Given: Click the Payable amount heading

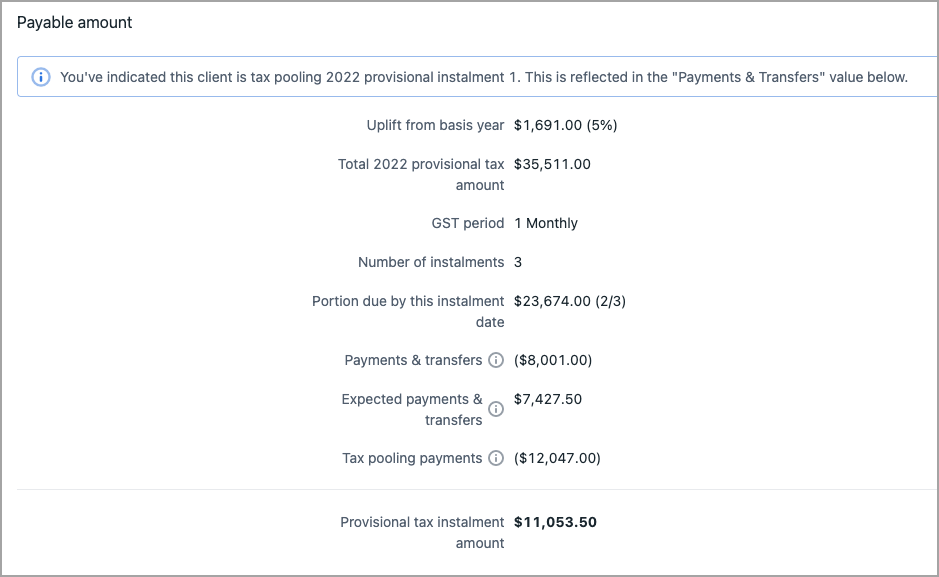Looking at the screenshot, I should click(x=75, y=22).
